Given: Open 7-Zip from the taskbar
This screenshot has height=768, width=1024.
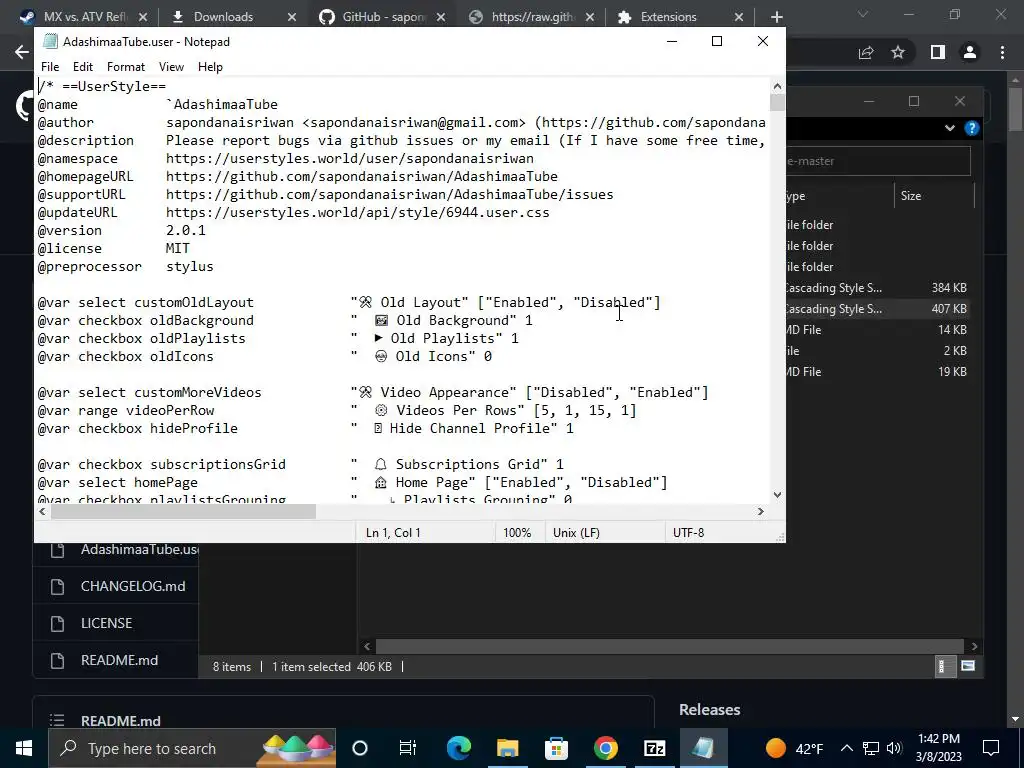Looking at the screenshot, I should [654, 748].
